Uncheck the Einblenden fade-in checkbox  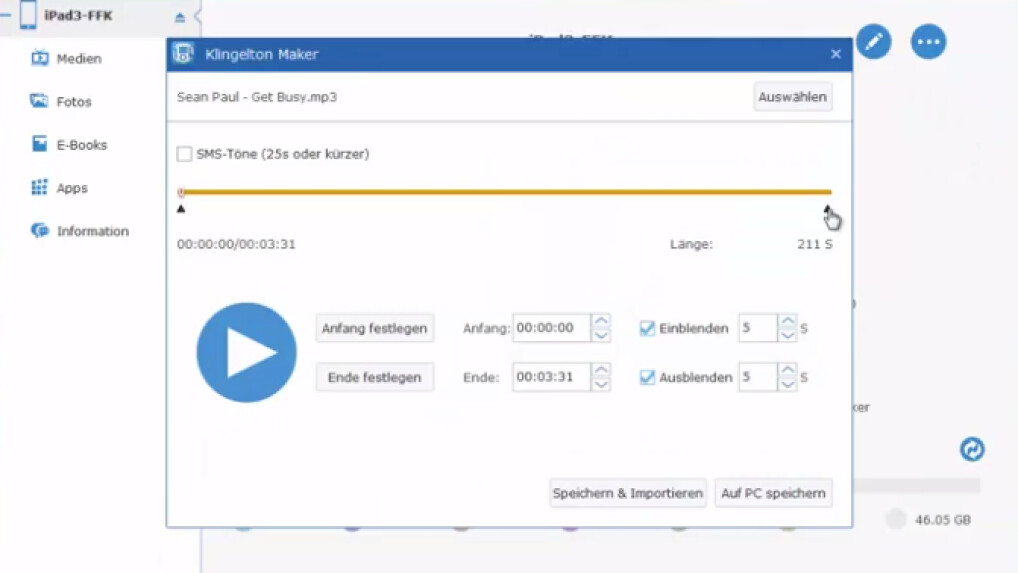pyautogui.click(x=647, y=328)
